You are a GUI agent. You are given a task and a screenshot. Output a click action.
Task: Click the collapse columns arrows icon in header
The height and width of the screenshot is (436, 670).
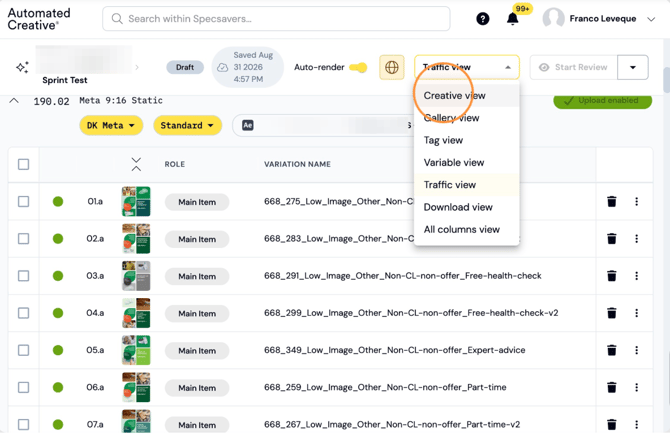[136, 164]
